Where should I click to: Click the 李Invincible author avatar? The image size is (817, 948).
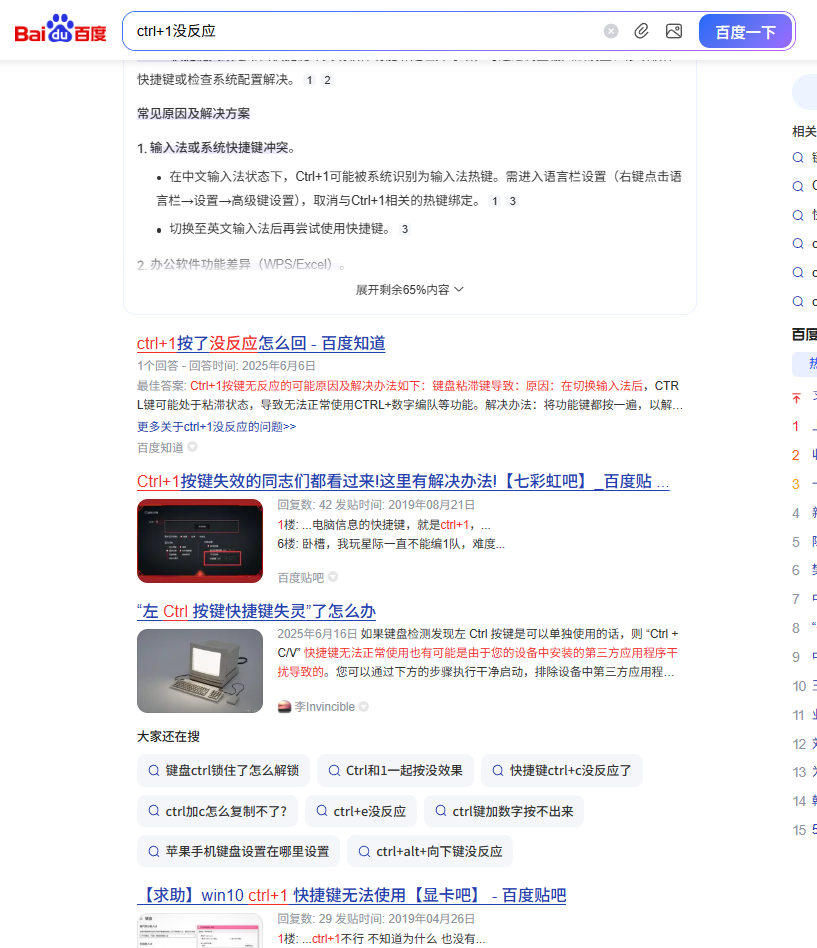click(x=284, y=707)
